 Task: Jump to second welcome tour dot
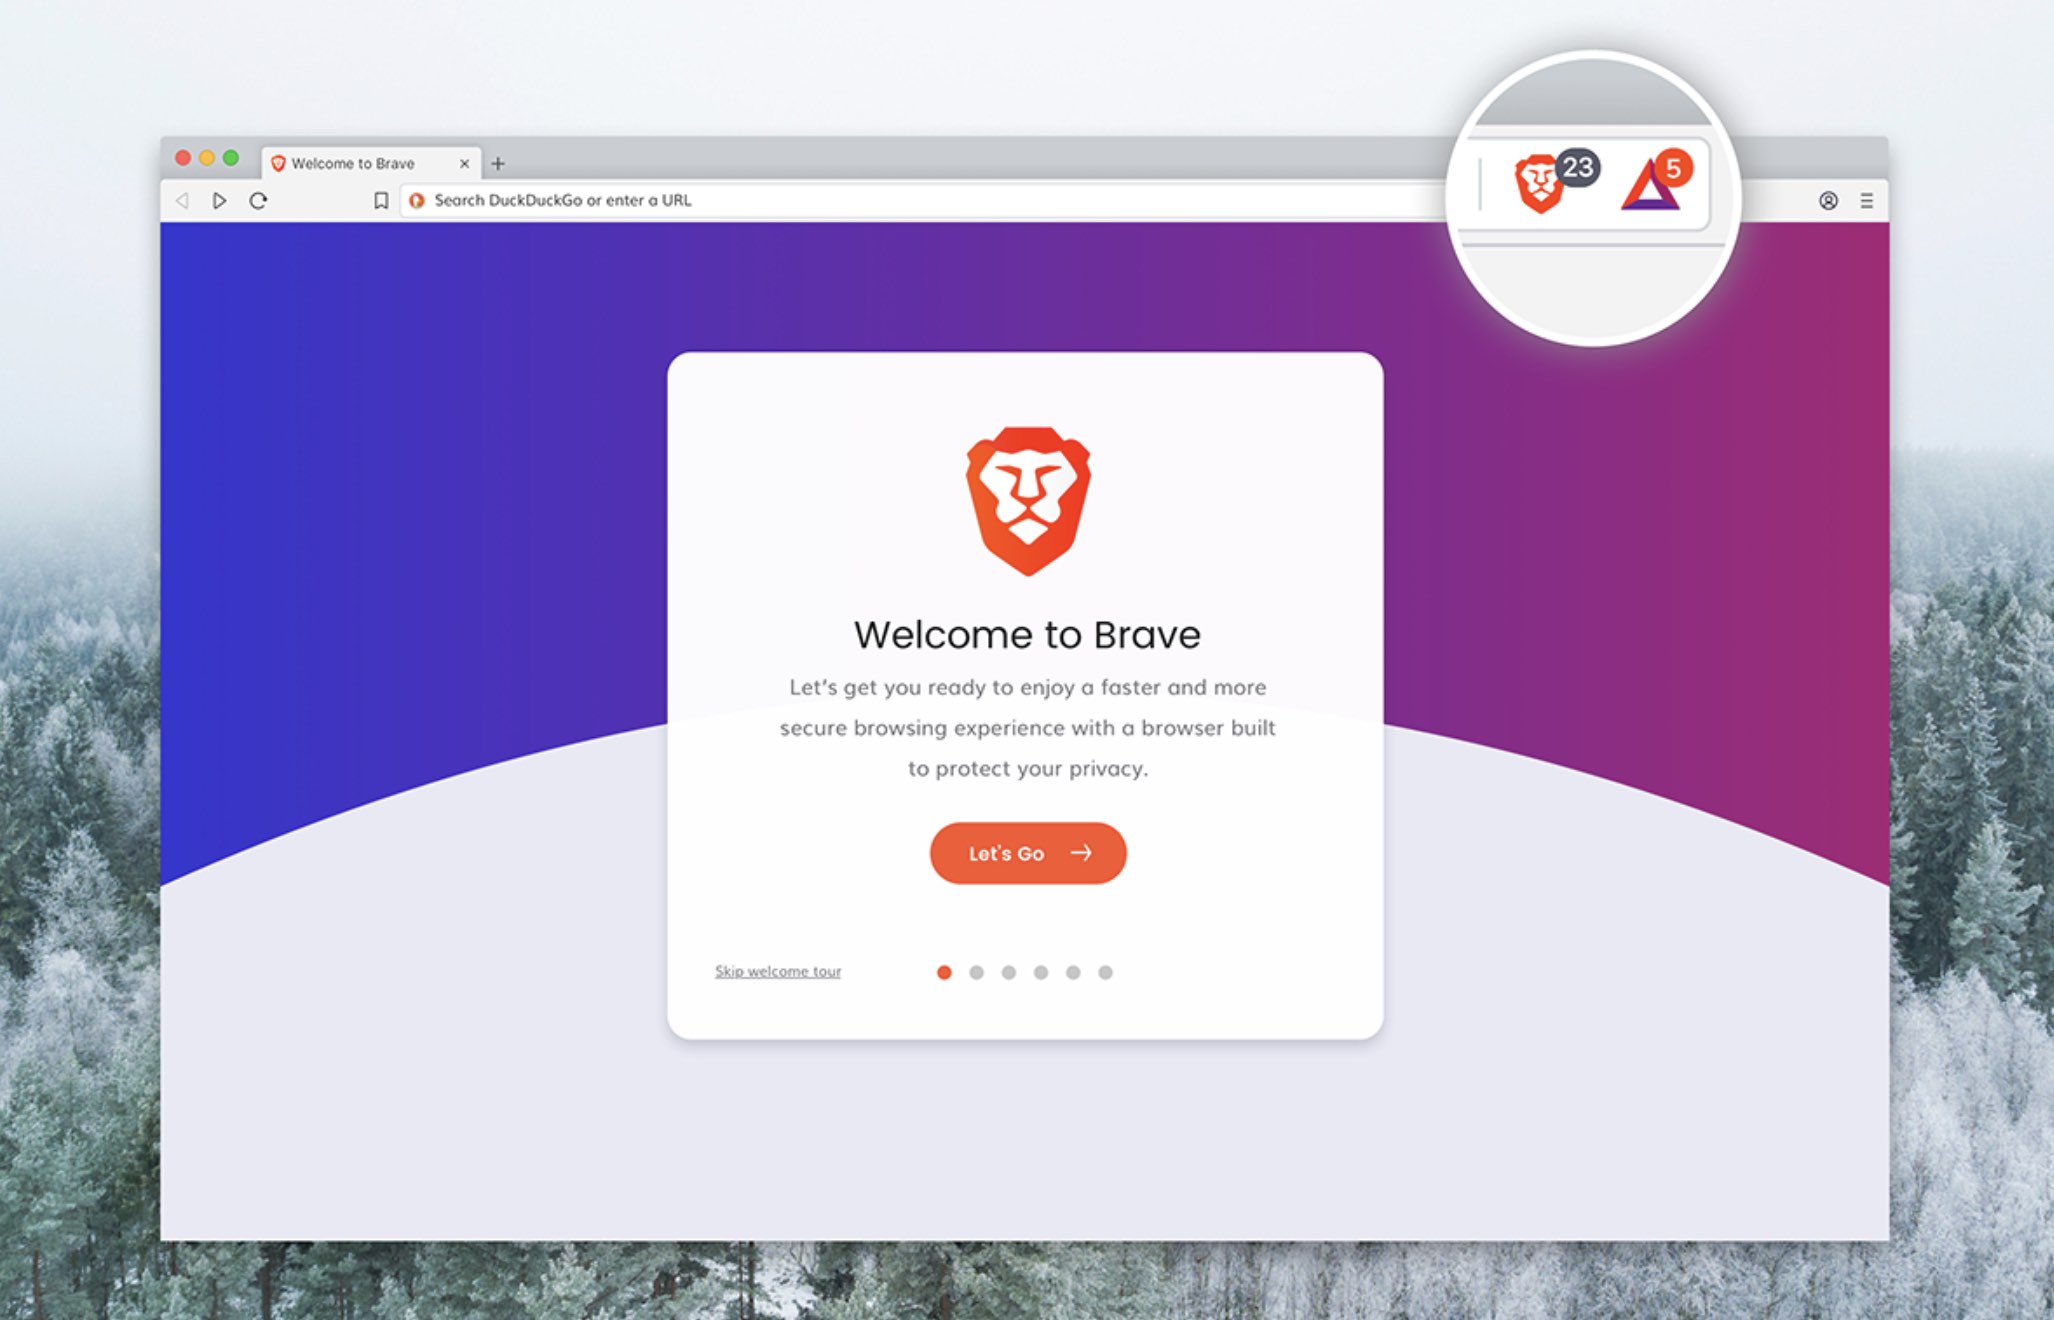[977, 972]
